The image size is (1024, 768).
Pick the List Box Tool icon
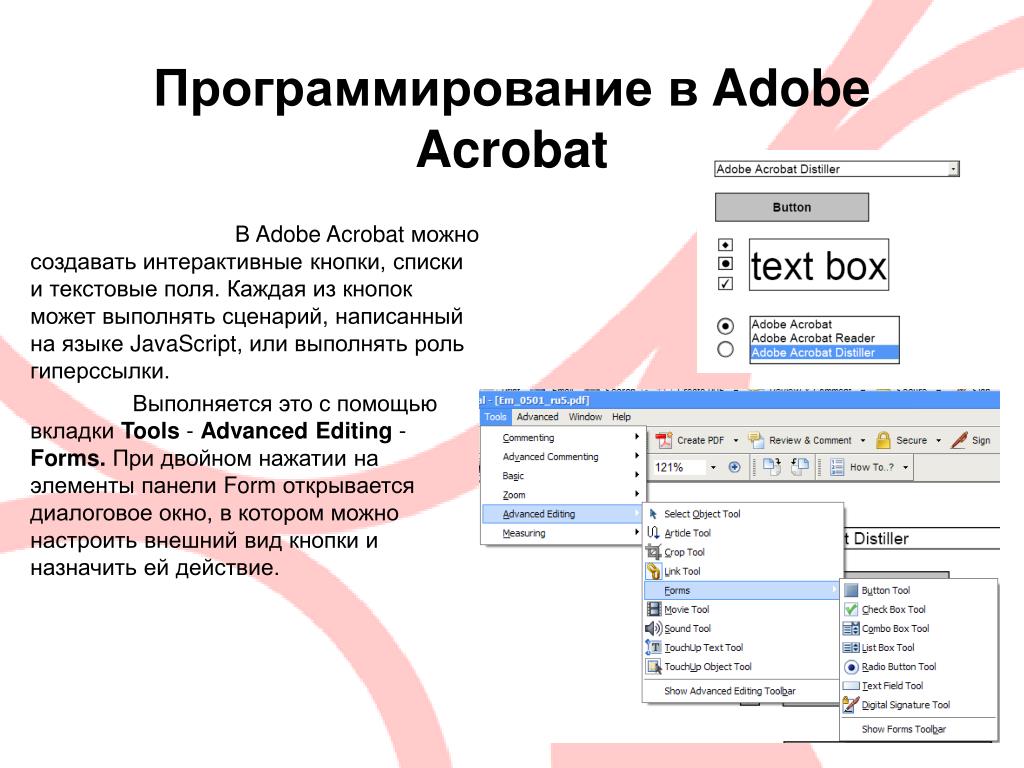[x=851, y=648]
